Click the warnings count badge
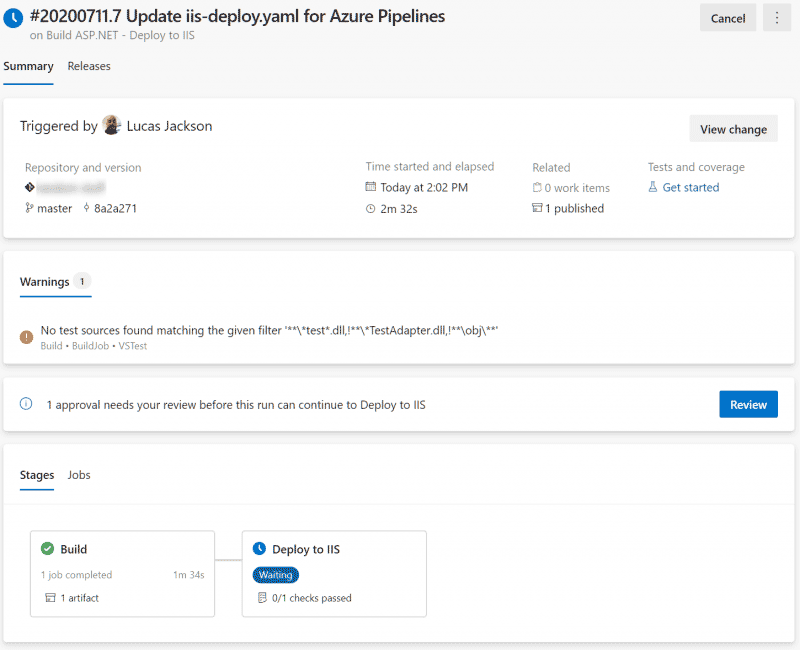This screenshot has height=650, width=800. pyautogui.click(x=82, y=281)
